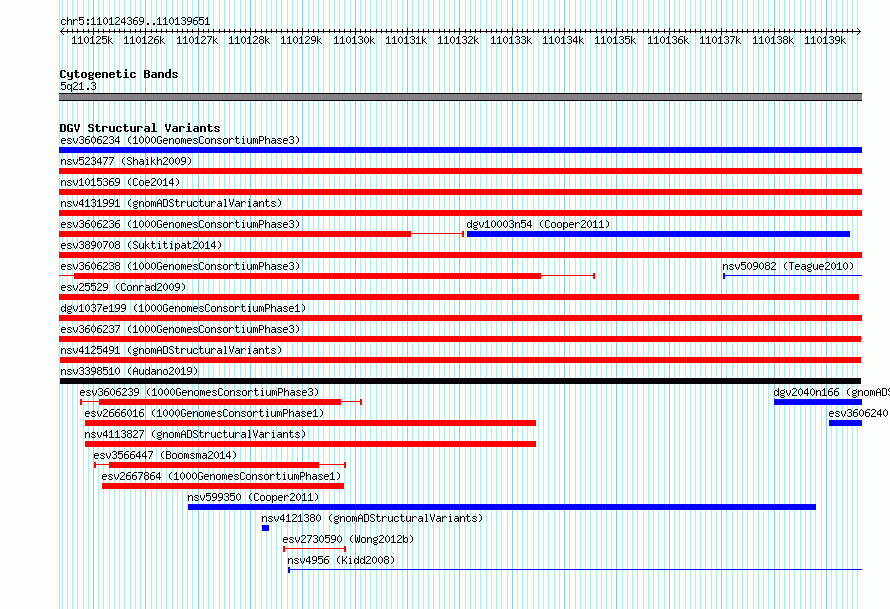This screenshot has width=890, height=609.
Task: Click the chr5:110124369..110139651 coordinate label
Action: [x=135, y=22]
